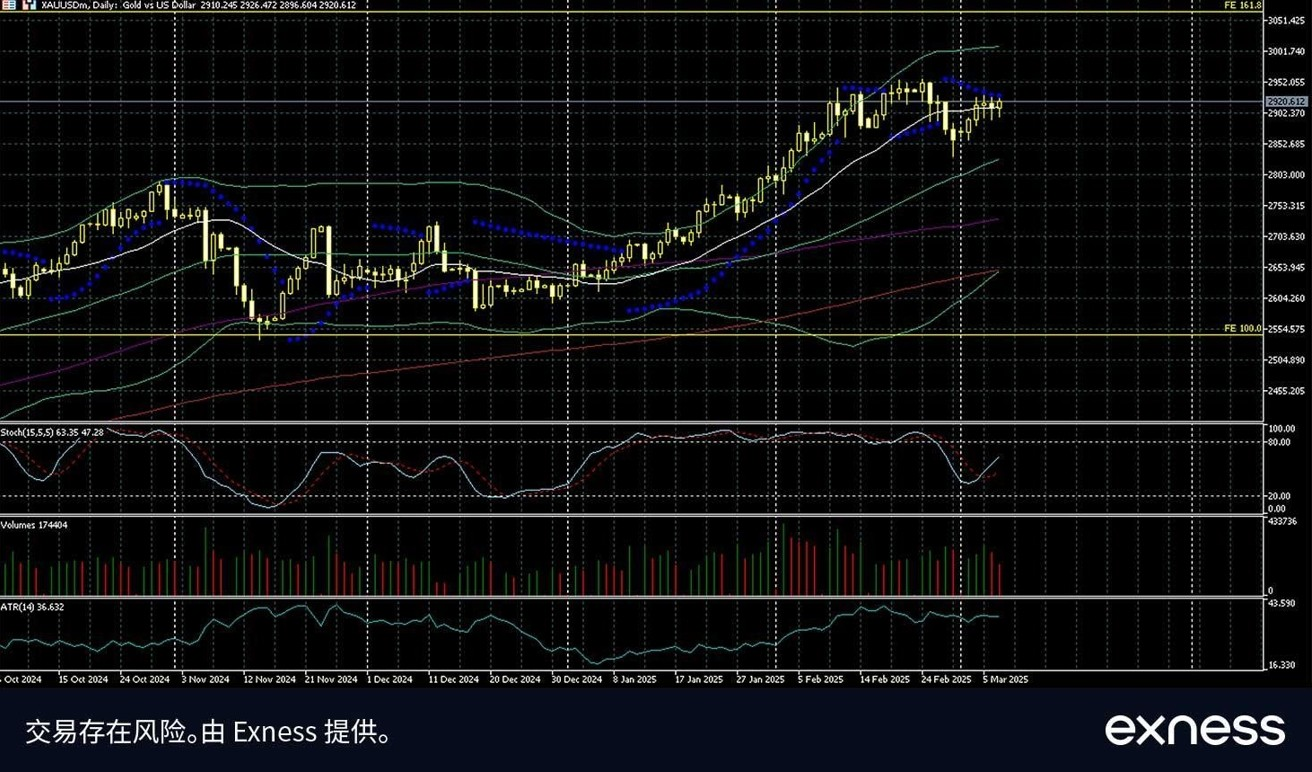Viewport: 1312px width, 772px height.
Task: Click the Exness logo
Action: point(1194,729)
